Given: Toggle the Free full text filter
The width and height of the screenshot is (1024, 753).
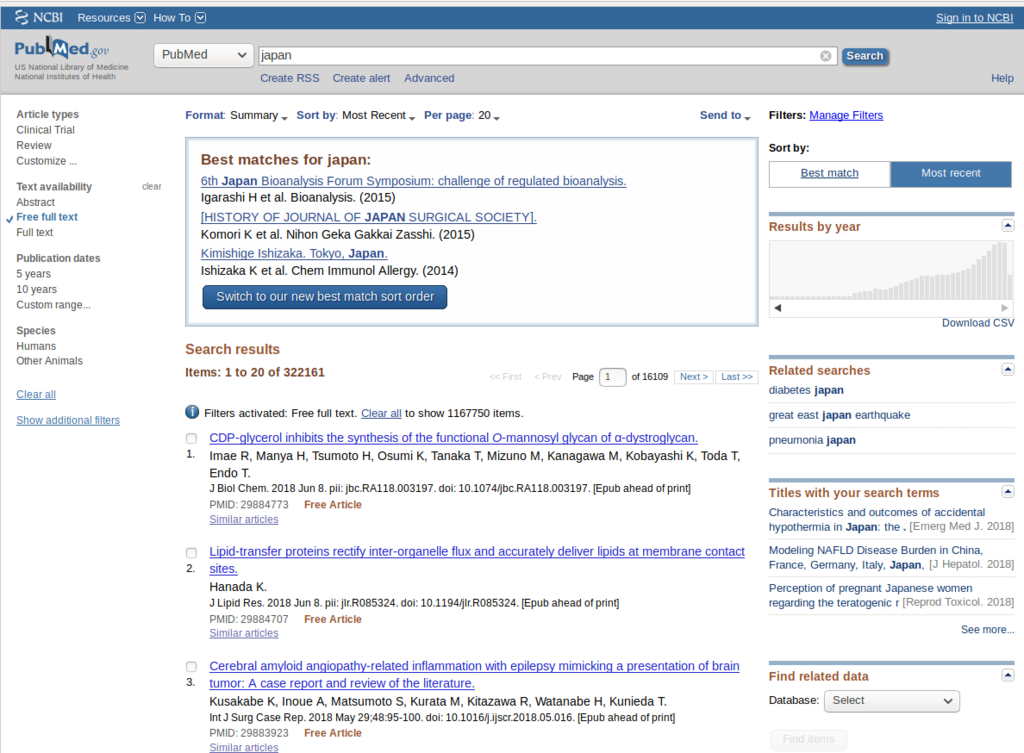Looking at the screenshot, I should [47, 217].
